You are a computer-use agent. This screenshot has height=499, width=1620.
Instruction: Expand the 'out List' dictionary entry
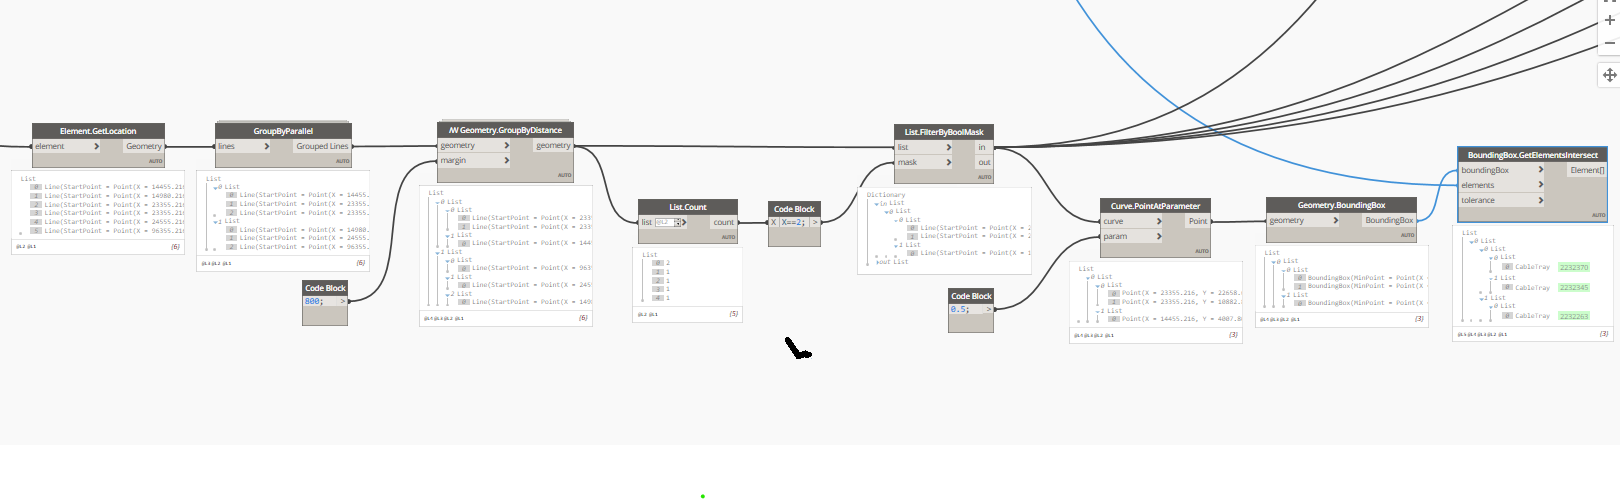click(x=877, y=261)
